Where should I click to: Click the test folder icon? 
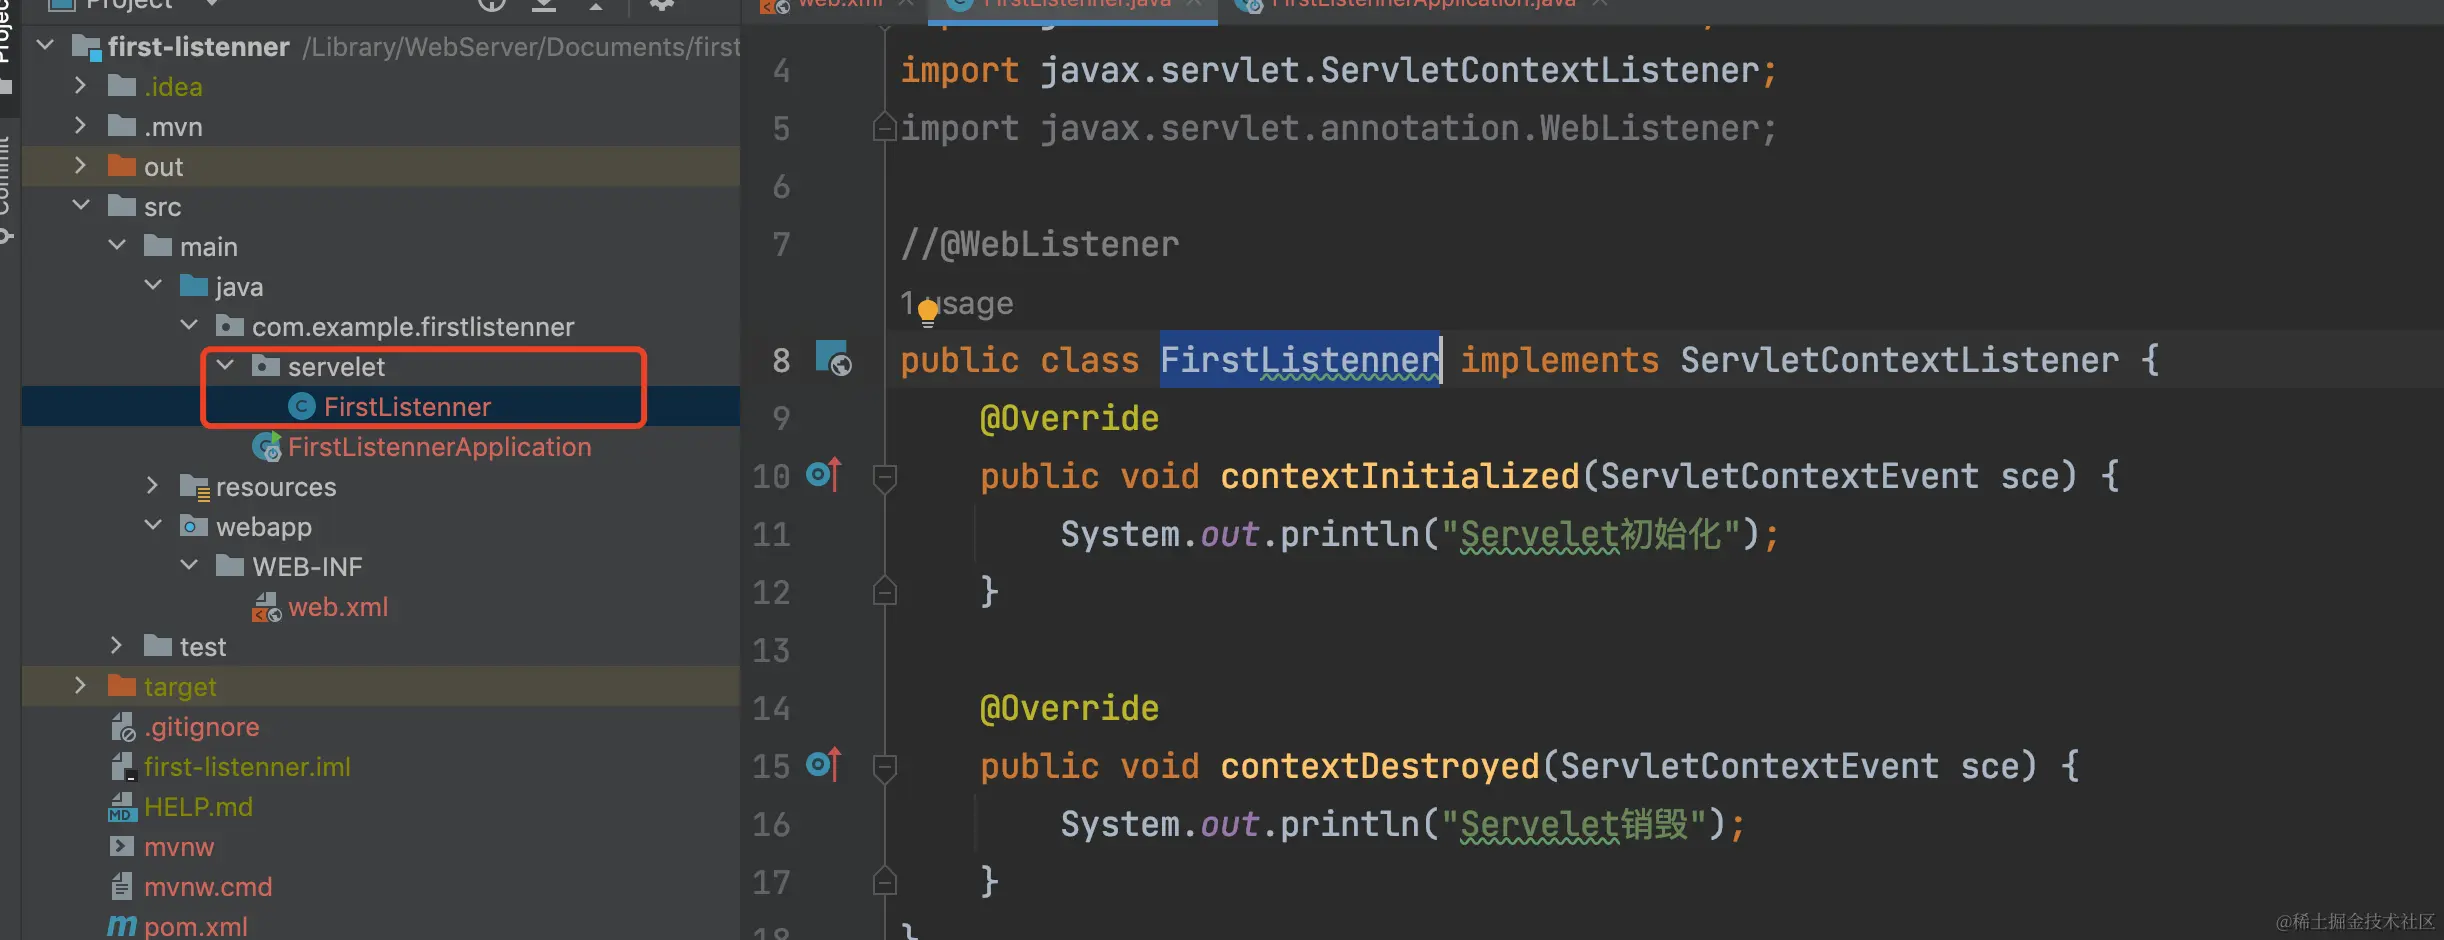tap(158, 646)
